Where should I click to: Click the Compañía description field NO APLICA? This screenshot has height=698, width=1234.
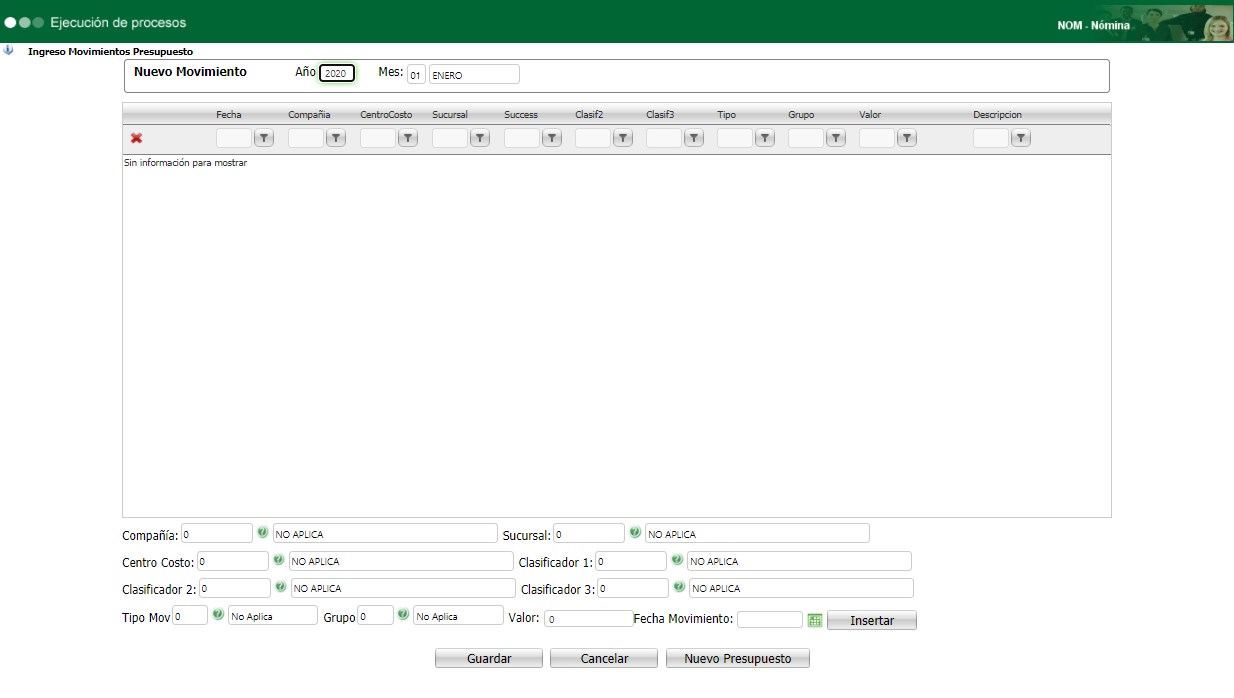click(x=385, y=534)
